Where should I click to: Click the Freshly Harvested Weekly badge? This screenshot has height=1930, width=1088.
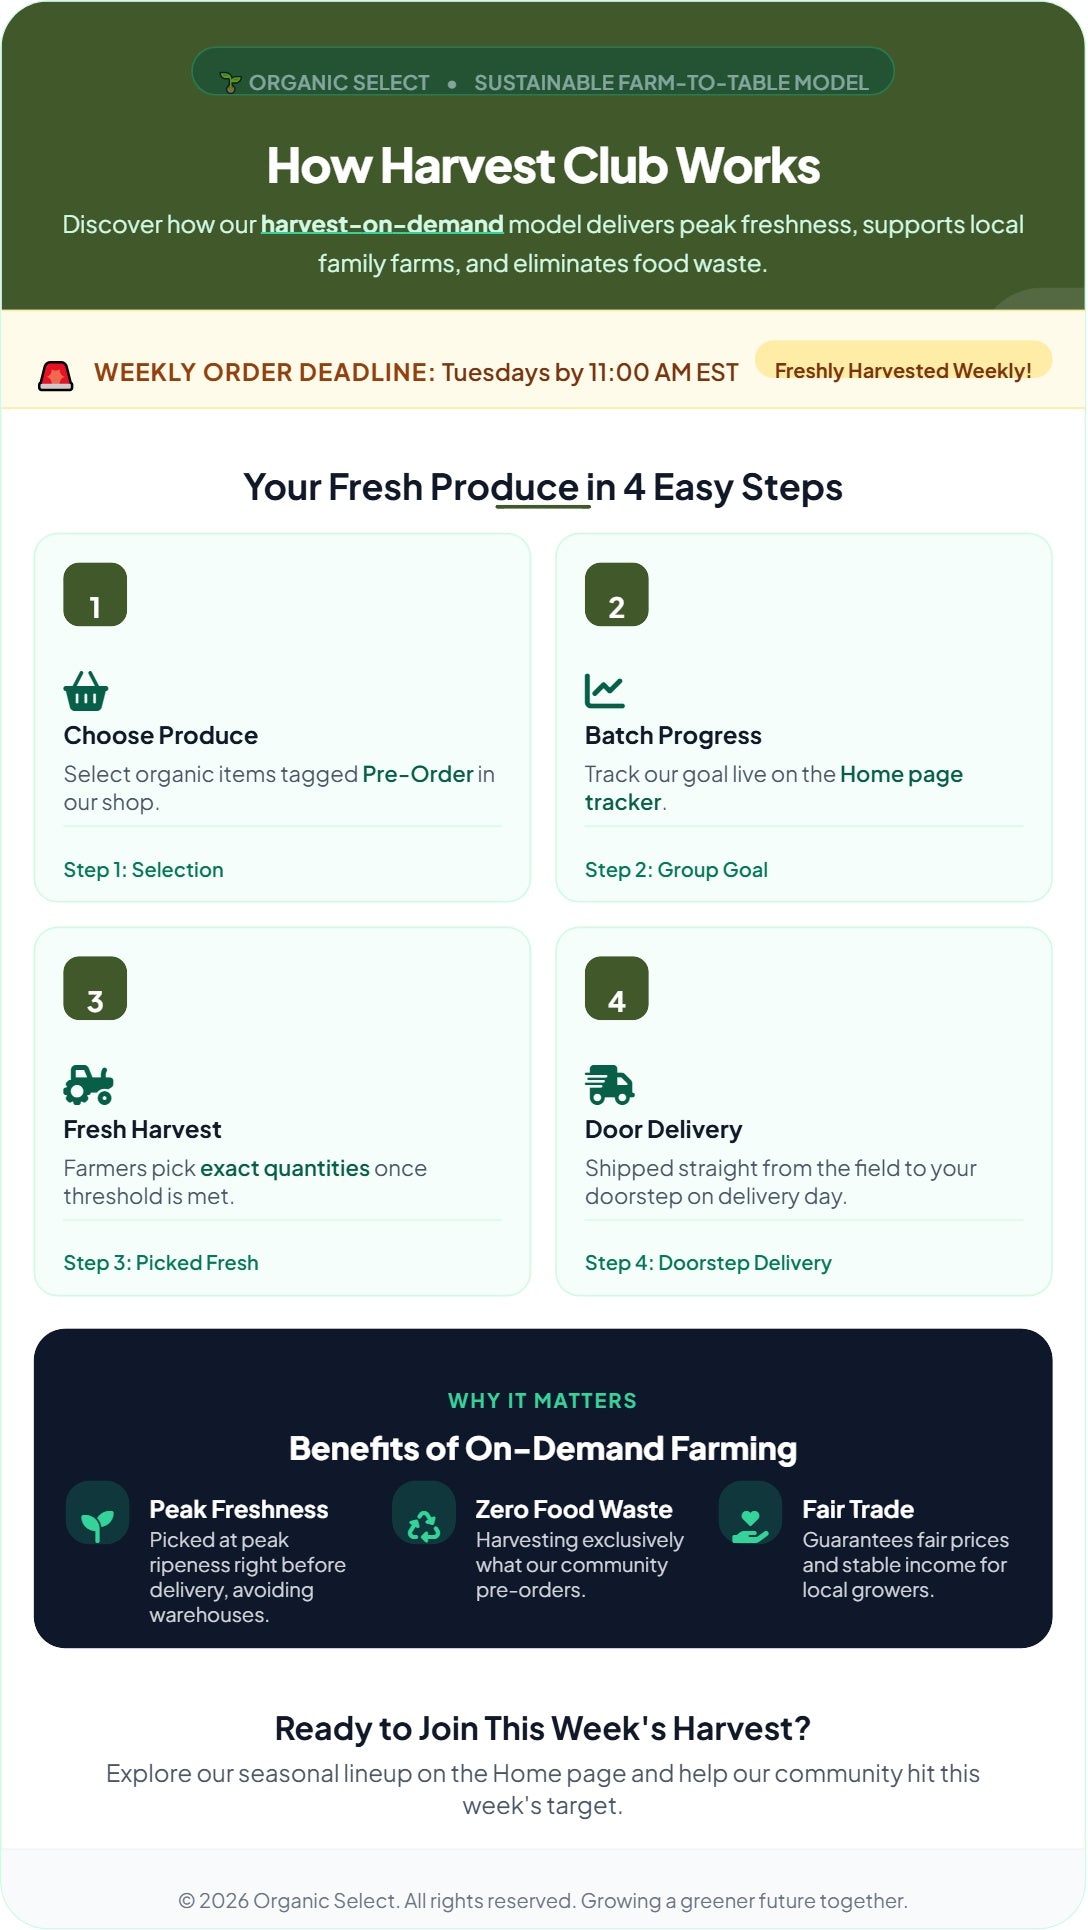[x=903, y=371]
